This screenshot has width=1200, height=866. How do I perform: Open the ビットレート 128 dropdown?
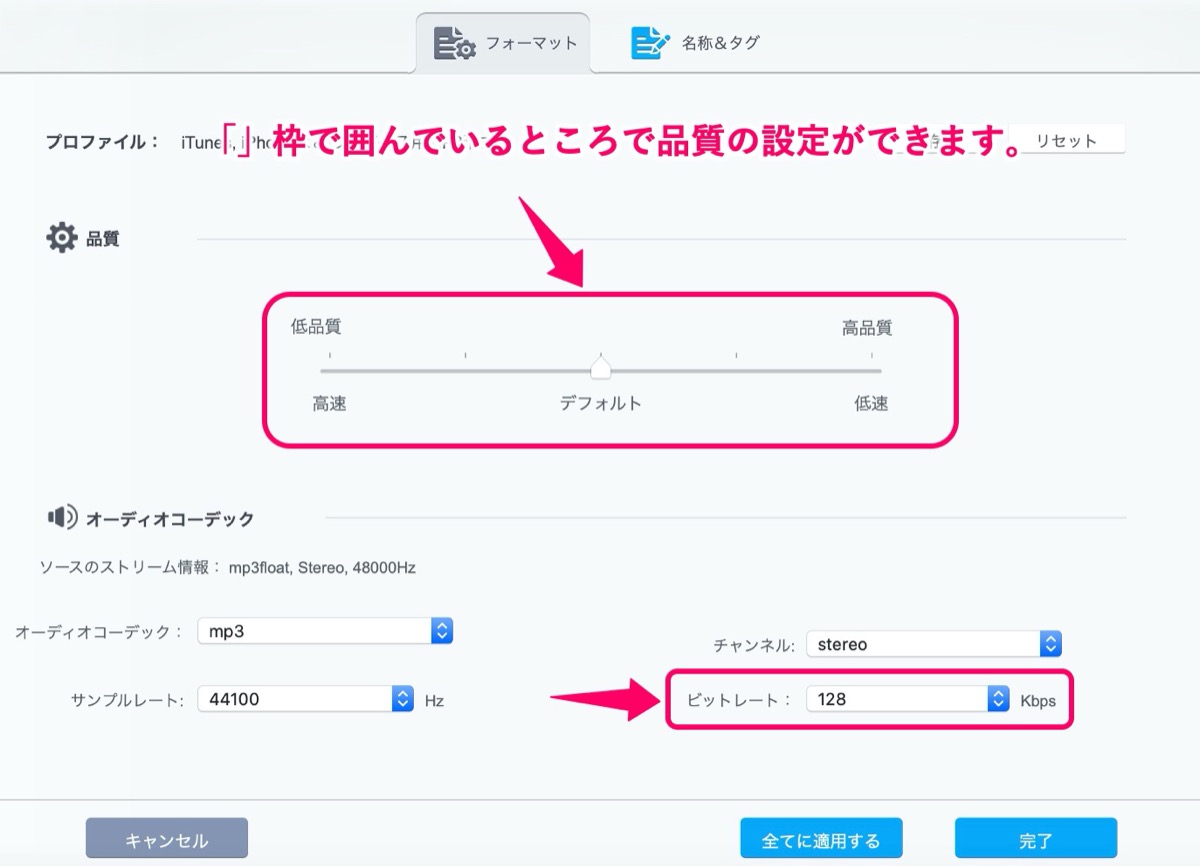pyautogui.click(x=908, y=699)
